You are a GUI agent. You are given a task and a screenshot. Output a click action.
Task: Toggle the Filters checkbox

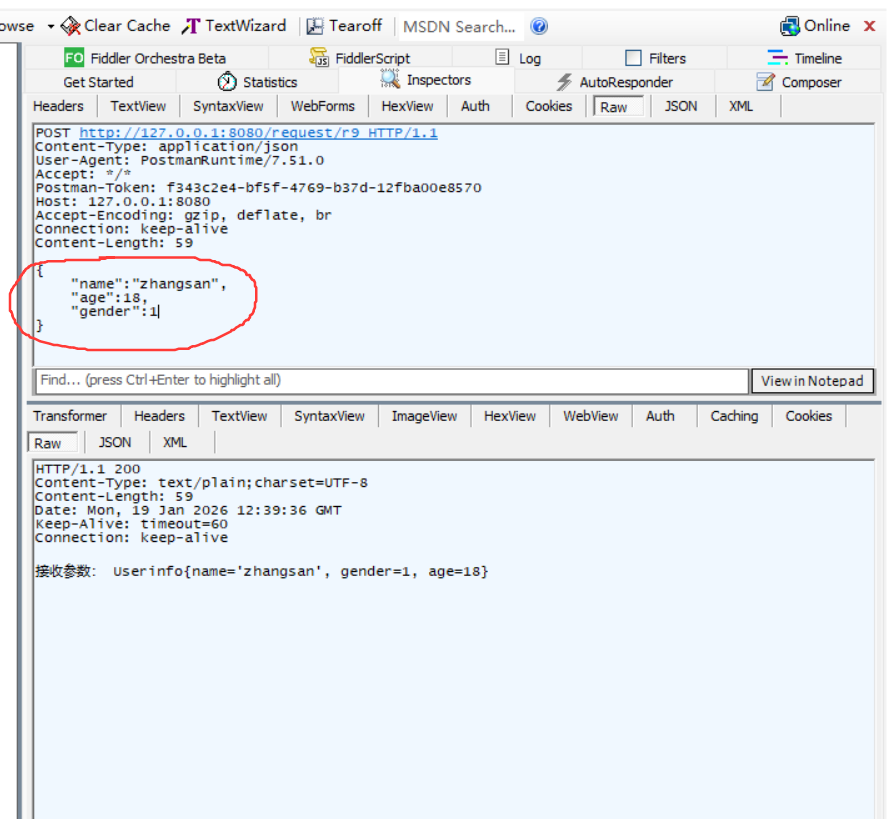click(633, 58)
